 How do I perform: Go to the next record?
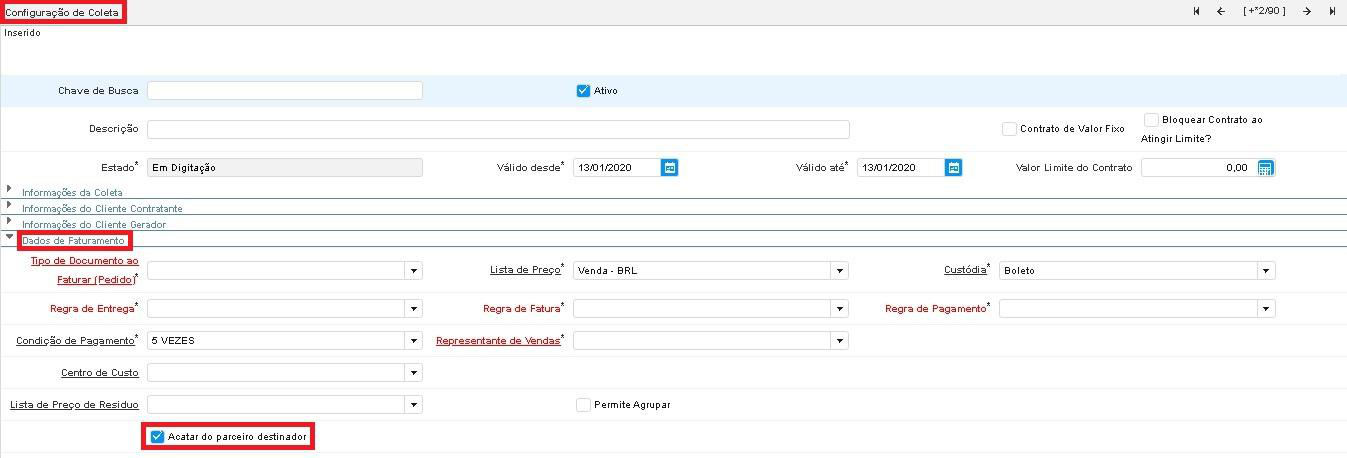(x=1307, y=11)
